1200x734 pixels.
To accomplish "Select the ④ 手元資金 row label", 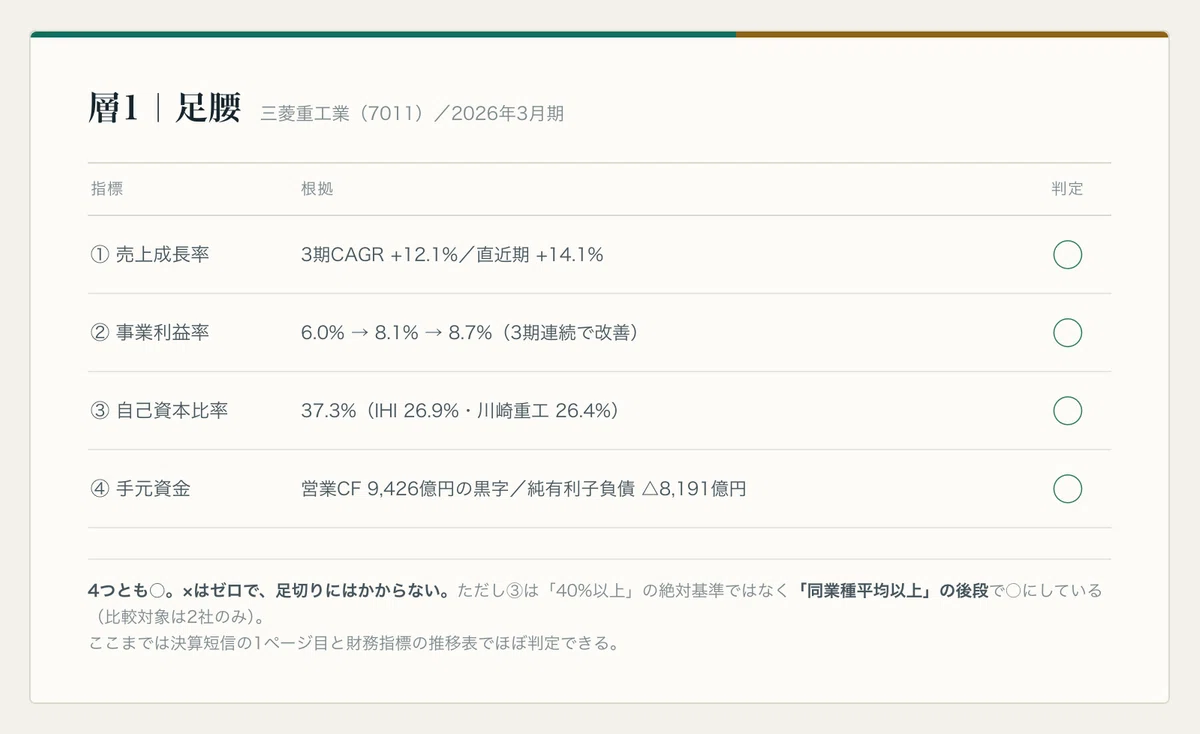I will [140, 489].
